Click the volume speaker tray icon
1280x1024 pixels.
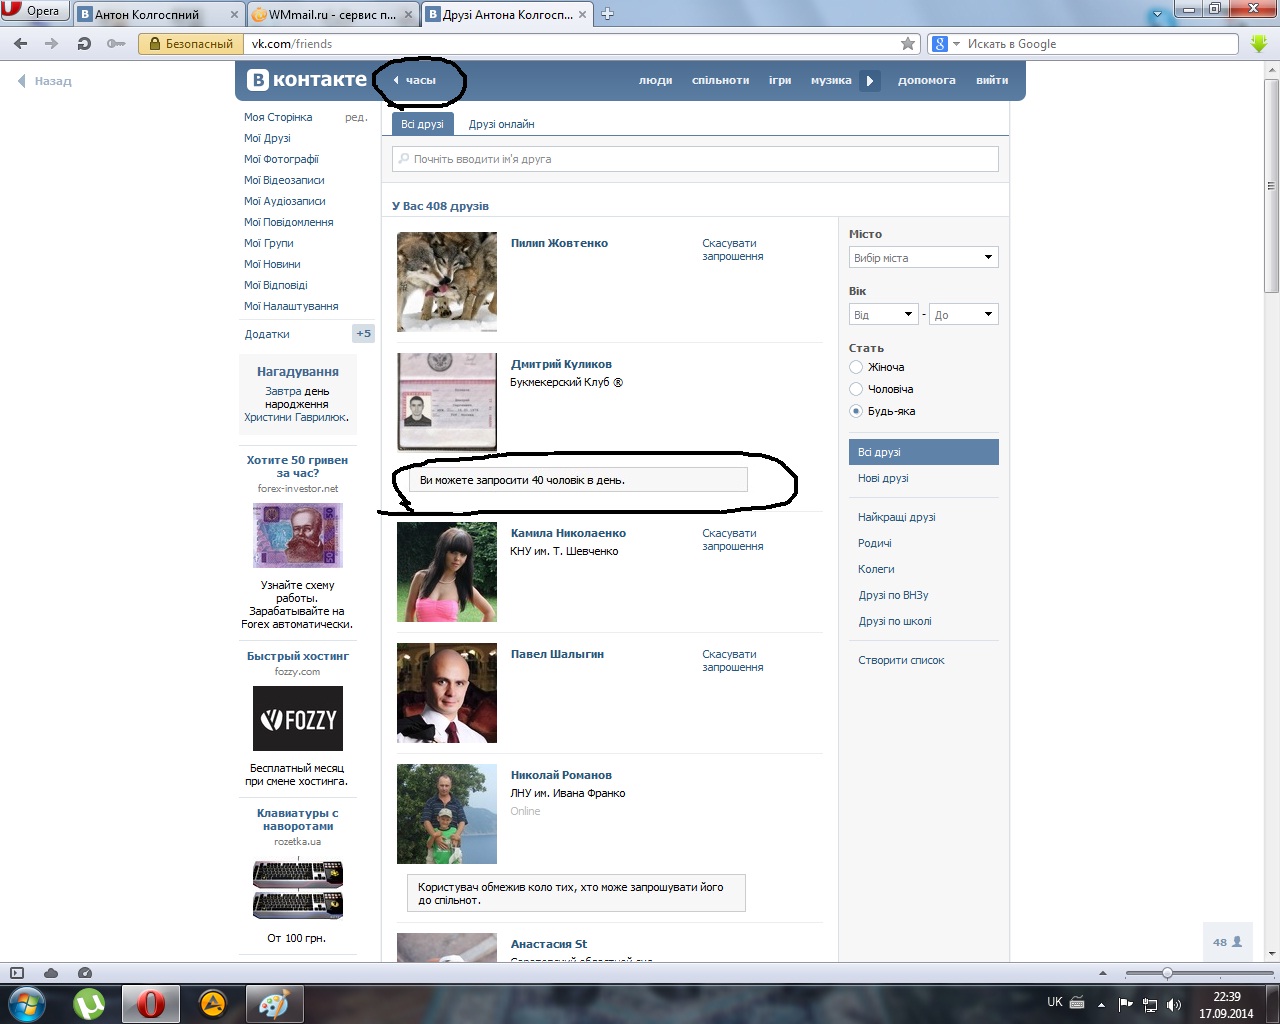[x=1174, y=1004]
